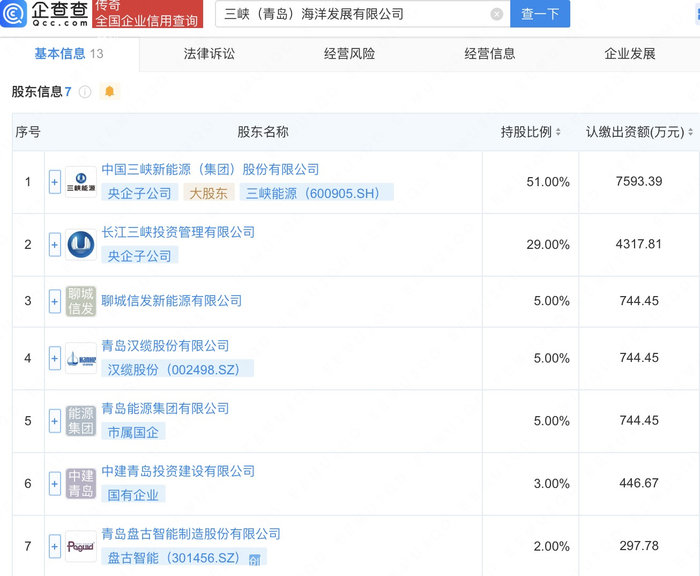
Task: Expand row 1 shareholder details
Action: point(55,182)
